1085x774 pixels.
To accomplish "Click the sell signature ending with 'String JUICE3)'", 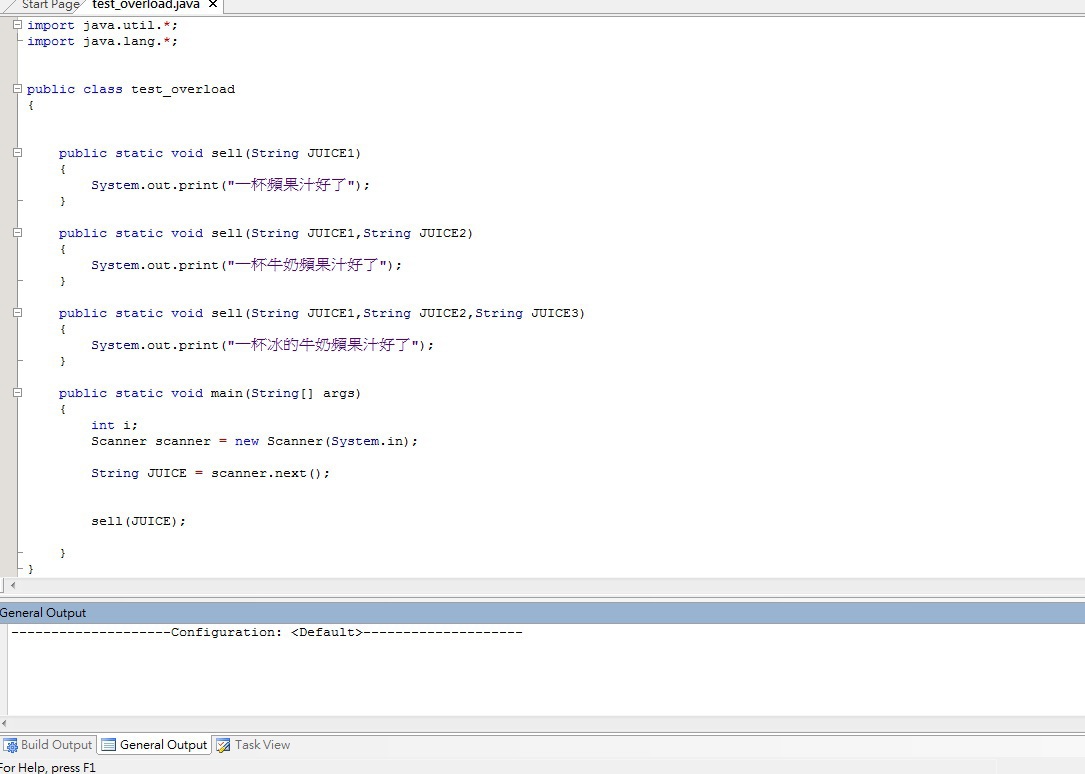I will (322, 313).
